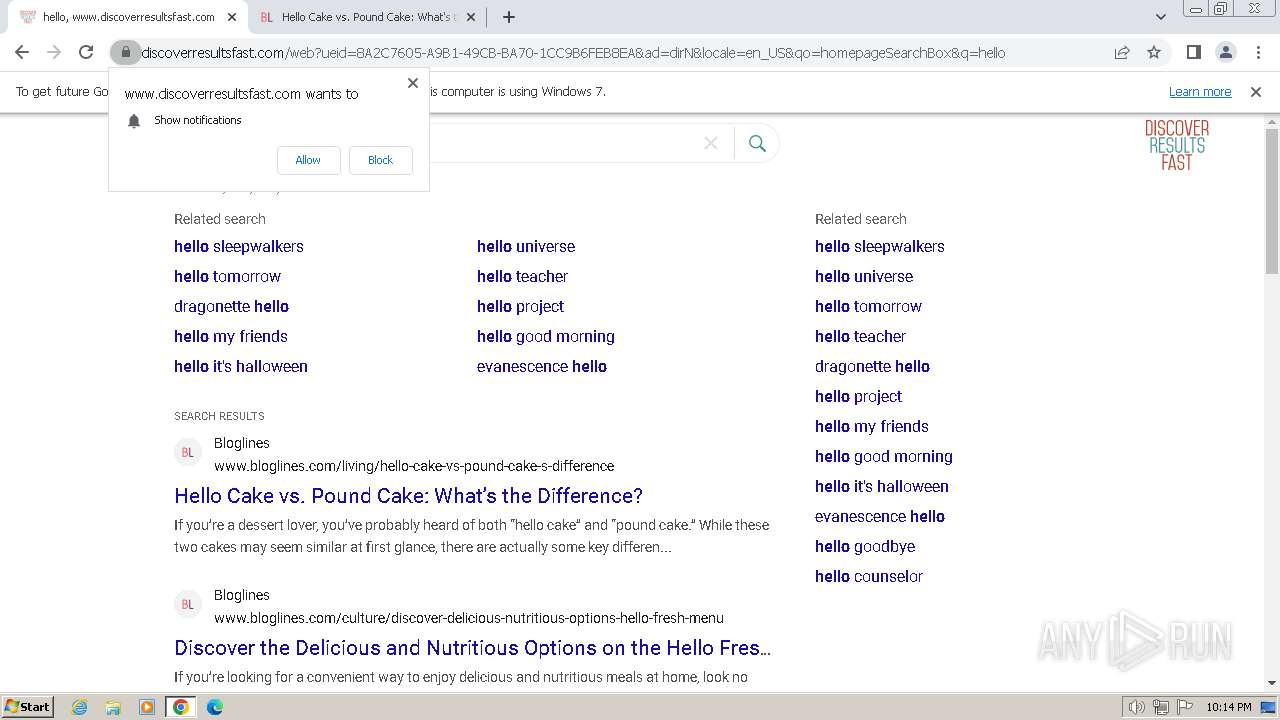Open hello teacher in right sidebar

click(860, 336)
